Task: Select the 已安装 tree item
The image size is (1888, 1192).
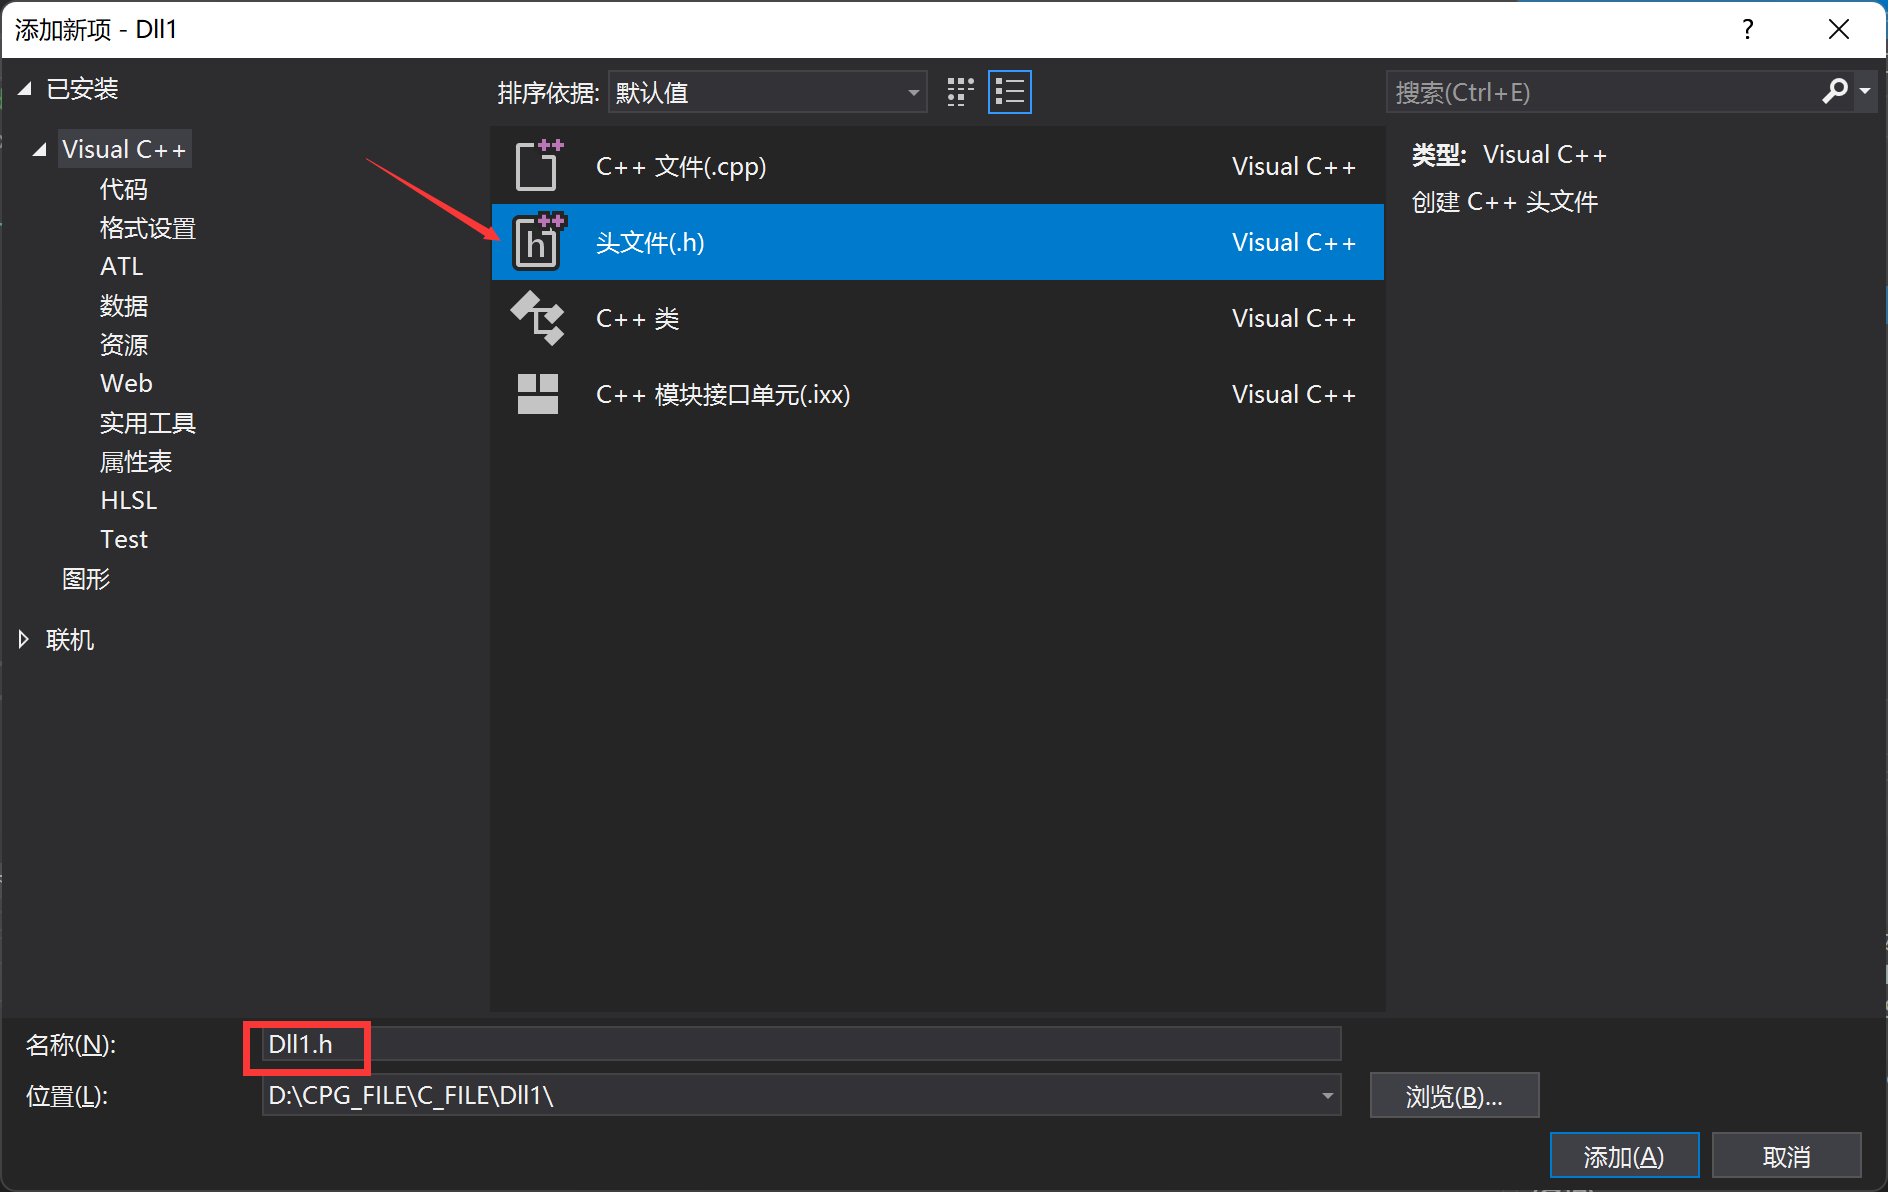Action: tap(82, 89)
